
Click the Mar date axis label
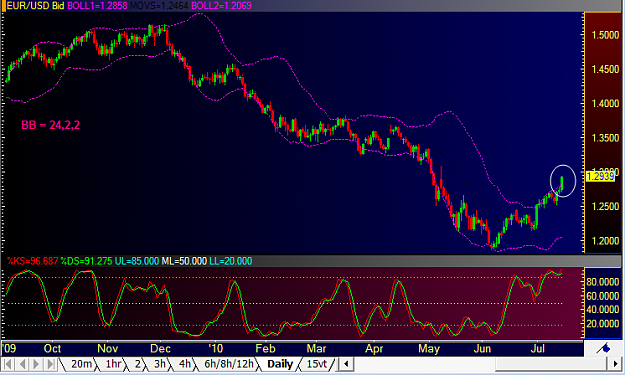pos(316,349)
